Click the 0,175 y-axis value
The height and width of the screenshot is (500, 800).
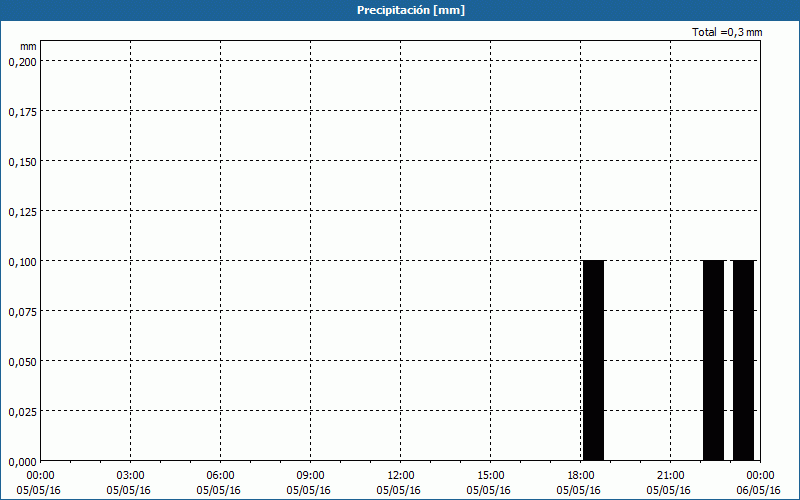[x=22, y=112]
